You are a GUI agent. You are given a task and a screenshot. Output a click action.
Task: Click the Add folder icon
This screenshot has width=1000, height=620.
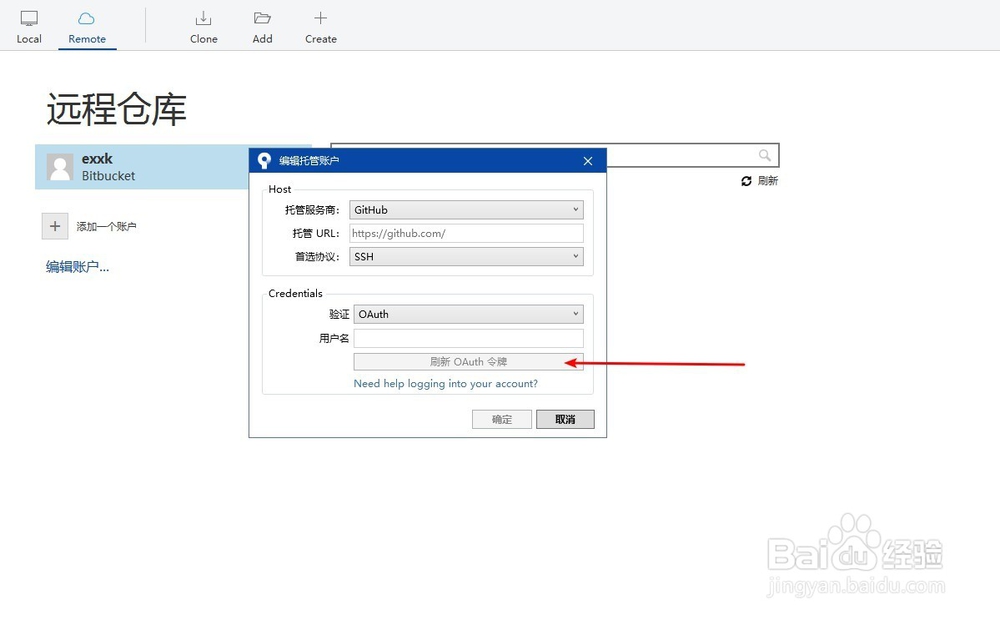point(262,18)
